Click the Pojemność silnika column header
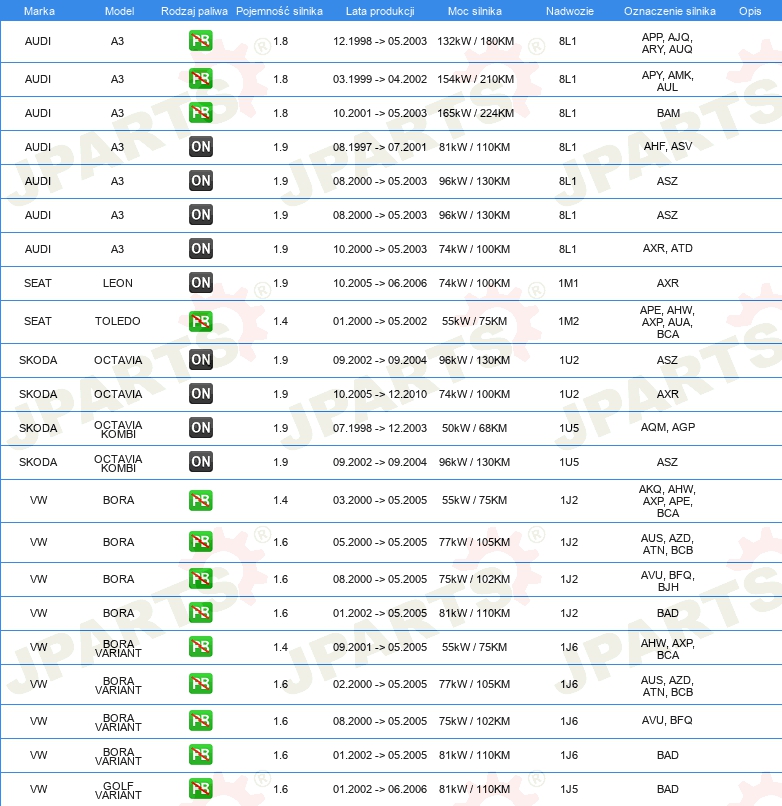 pos(279,11)
